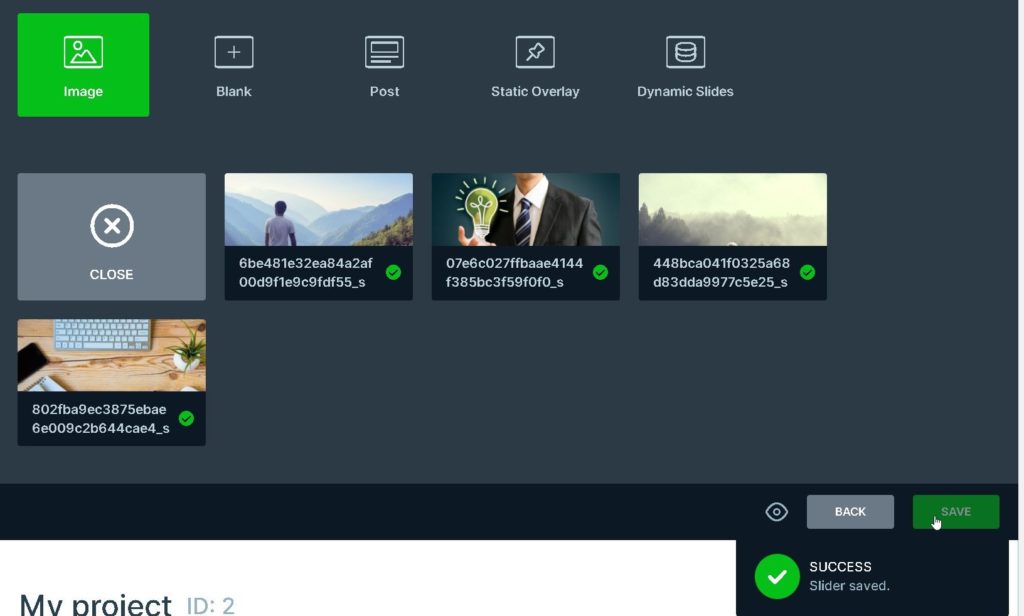Select the man facing mountains thumbnail
The width and height of the screenshot is (1024, 616).
click(x=318, y=209)
